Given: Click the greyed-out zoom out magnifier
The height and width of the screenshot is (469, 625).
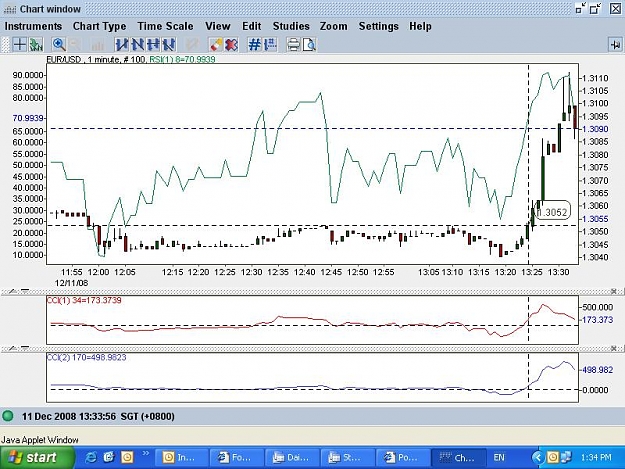Looking at the screenshot, I should [76, 44].
